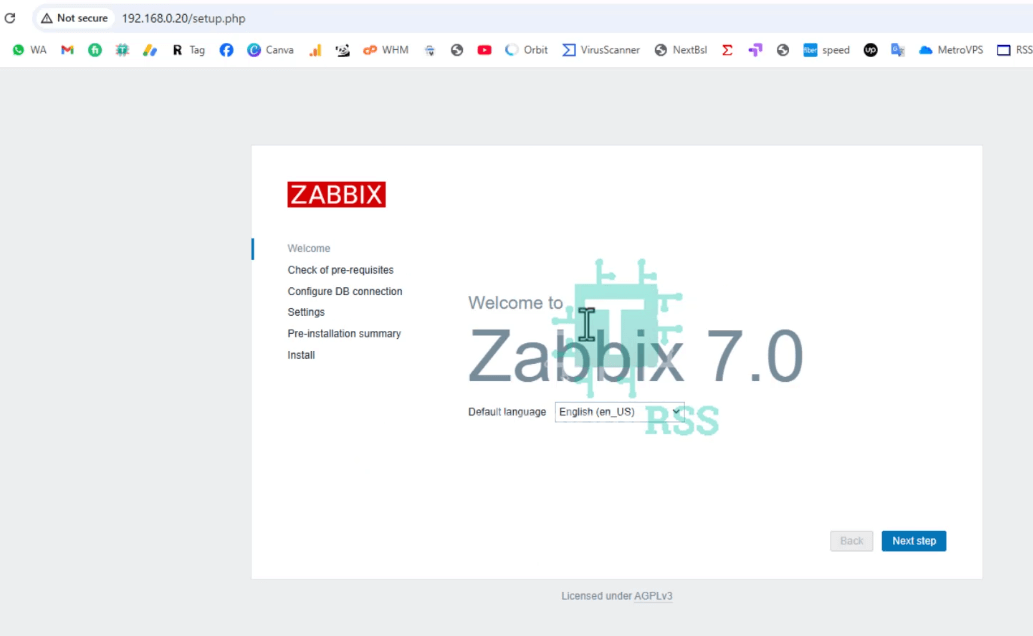The width and height of the screenshot is (1033, 636).
Task: Click the Default language label
Action: 507,412
